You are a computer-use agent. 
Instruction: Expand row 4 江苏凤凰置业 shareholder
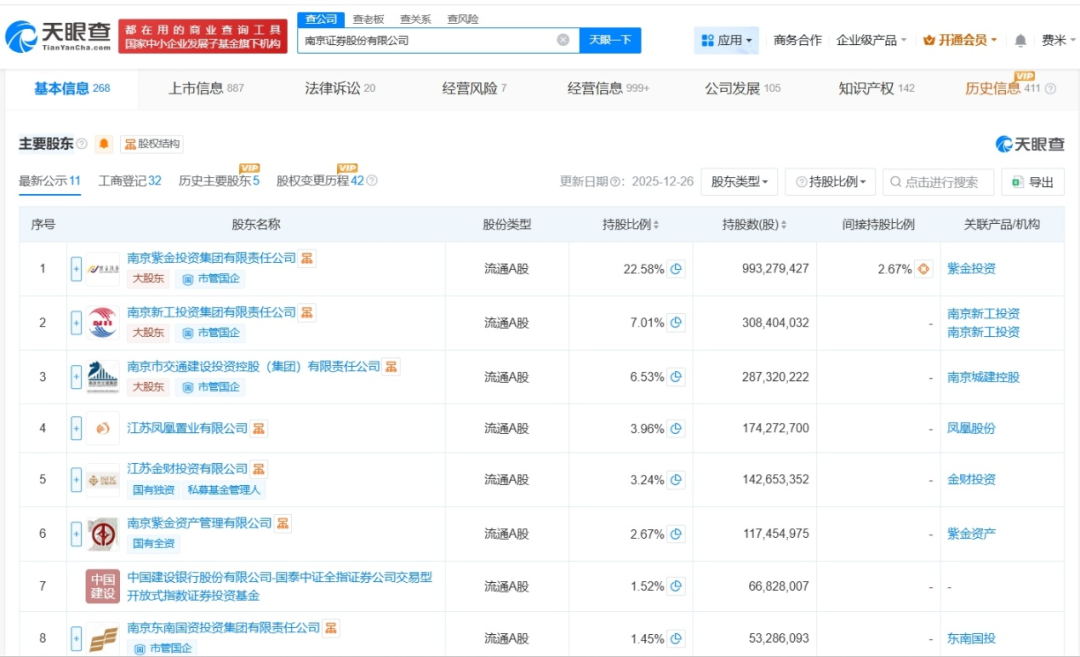point(76,428)
